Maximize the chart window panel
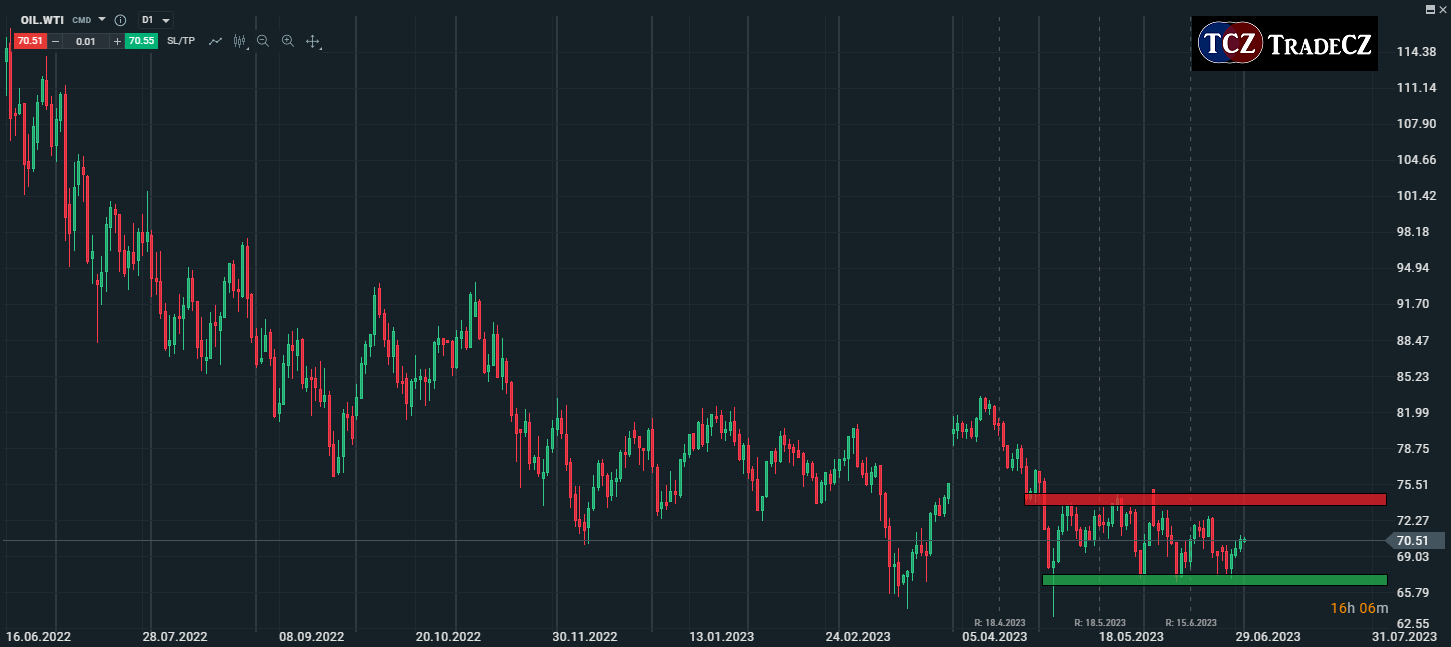The height and width of the screenshot is (647, 1451). pyautogui.click(x=1428, y=8)
